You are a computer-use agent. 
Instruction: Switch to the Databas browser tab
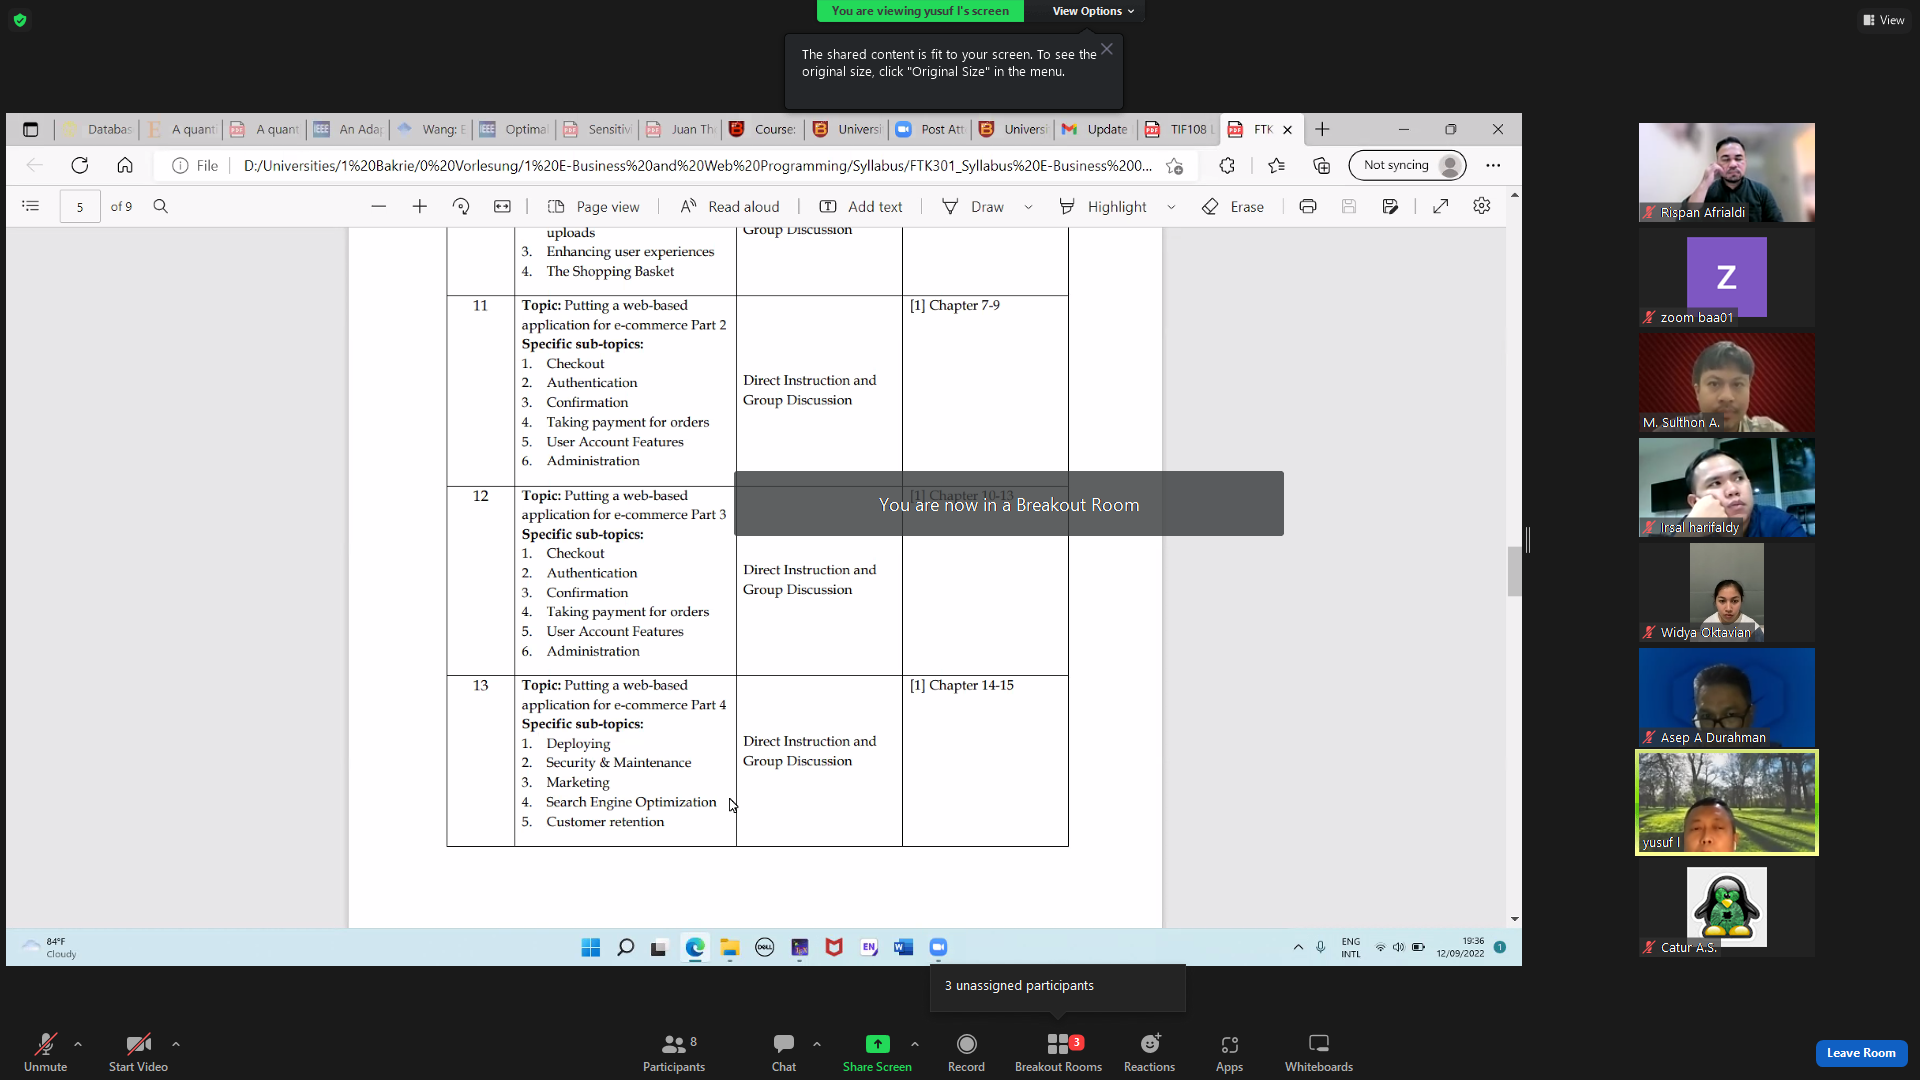click(x=98, y=129)
